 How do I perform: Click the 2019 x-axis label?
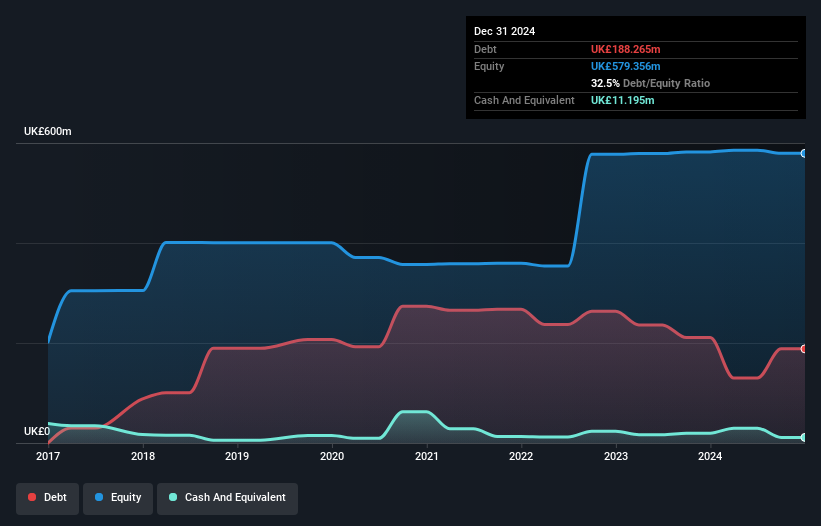[x=237, y=456]
